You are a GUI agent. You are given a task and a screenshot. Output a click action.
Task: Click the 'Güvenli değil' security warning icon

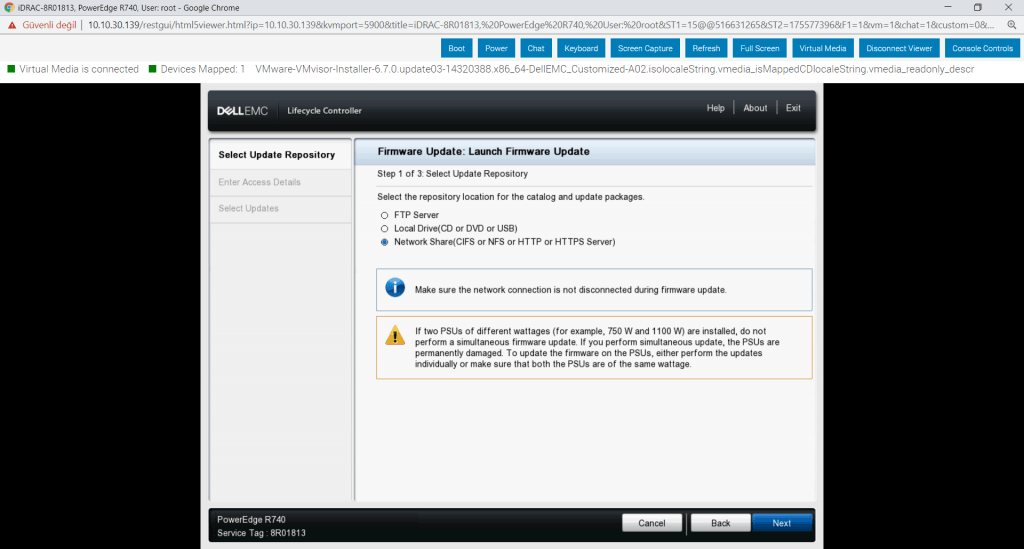tap(12, 24)
